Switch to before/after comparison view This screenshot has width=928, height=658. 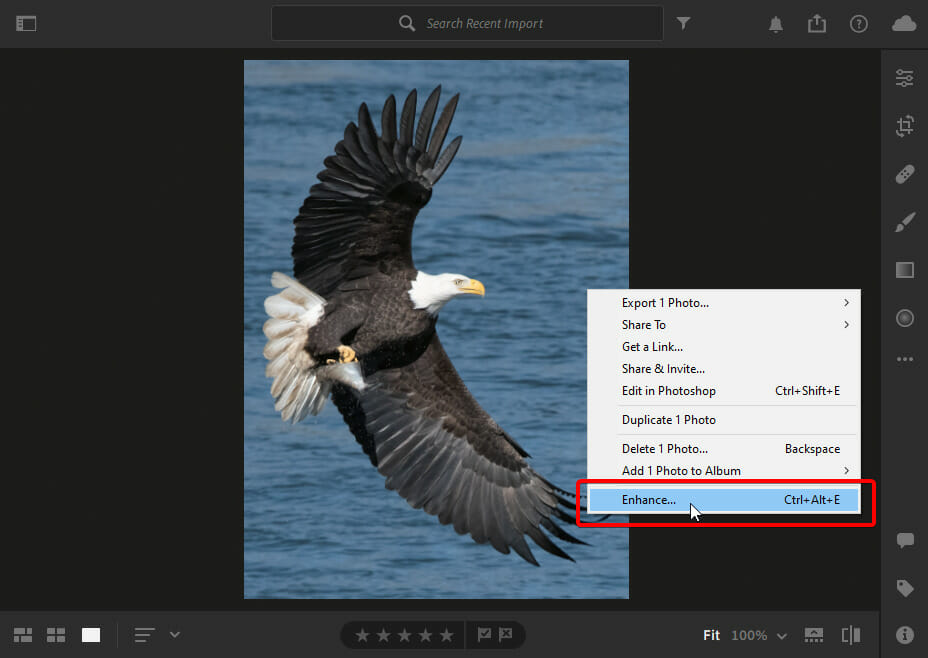pos(850,634)
